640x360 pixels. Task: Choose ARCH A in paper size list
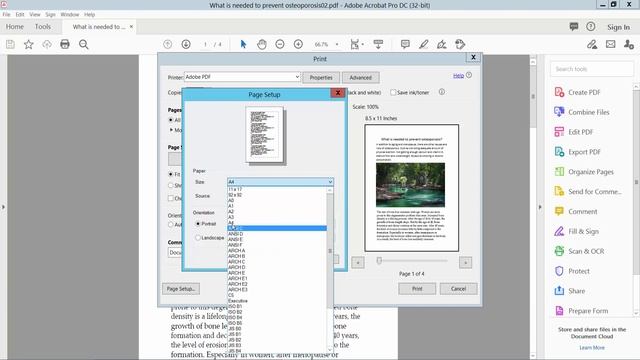coord(277,251)
